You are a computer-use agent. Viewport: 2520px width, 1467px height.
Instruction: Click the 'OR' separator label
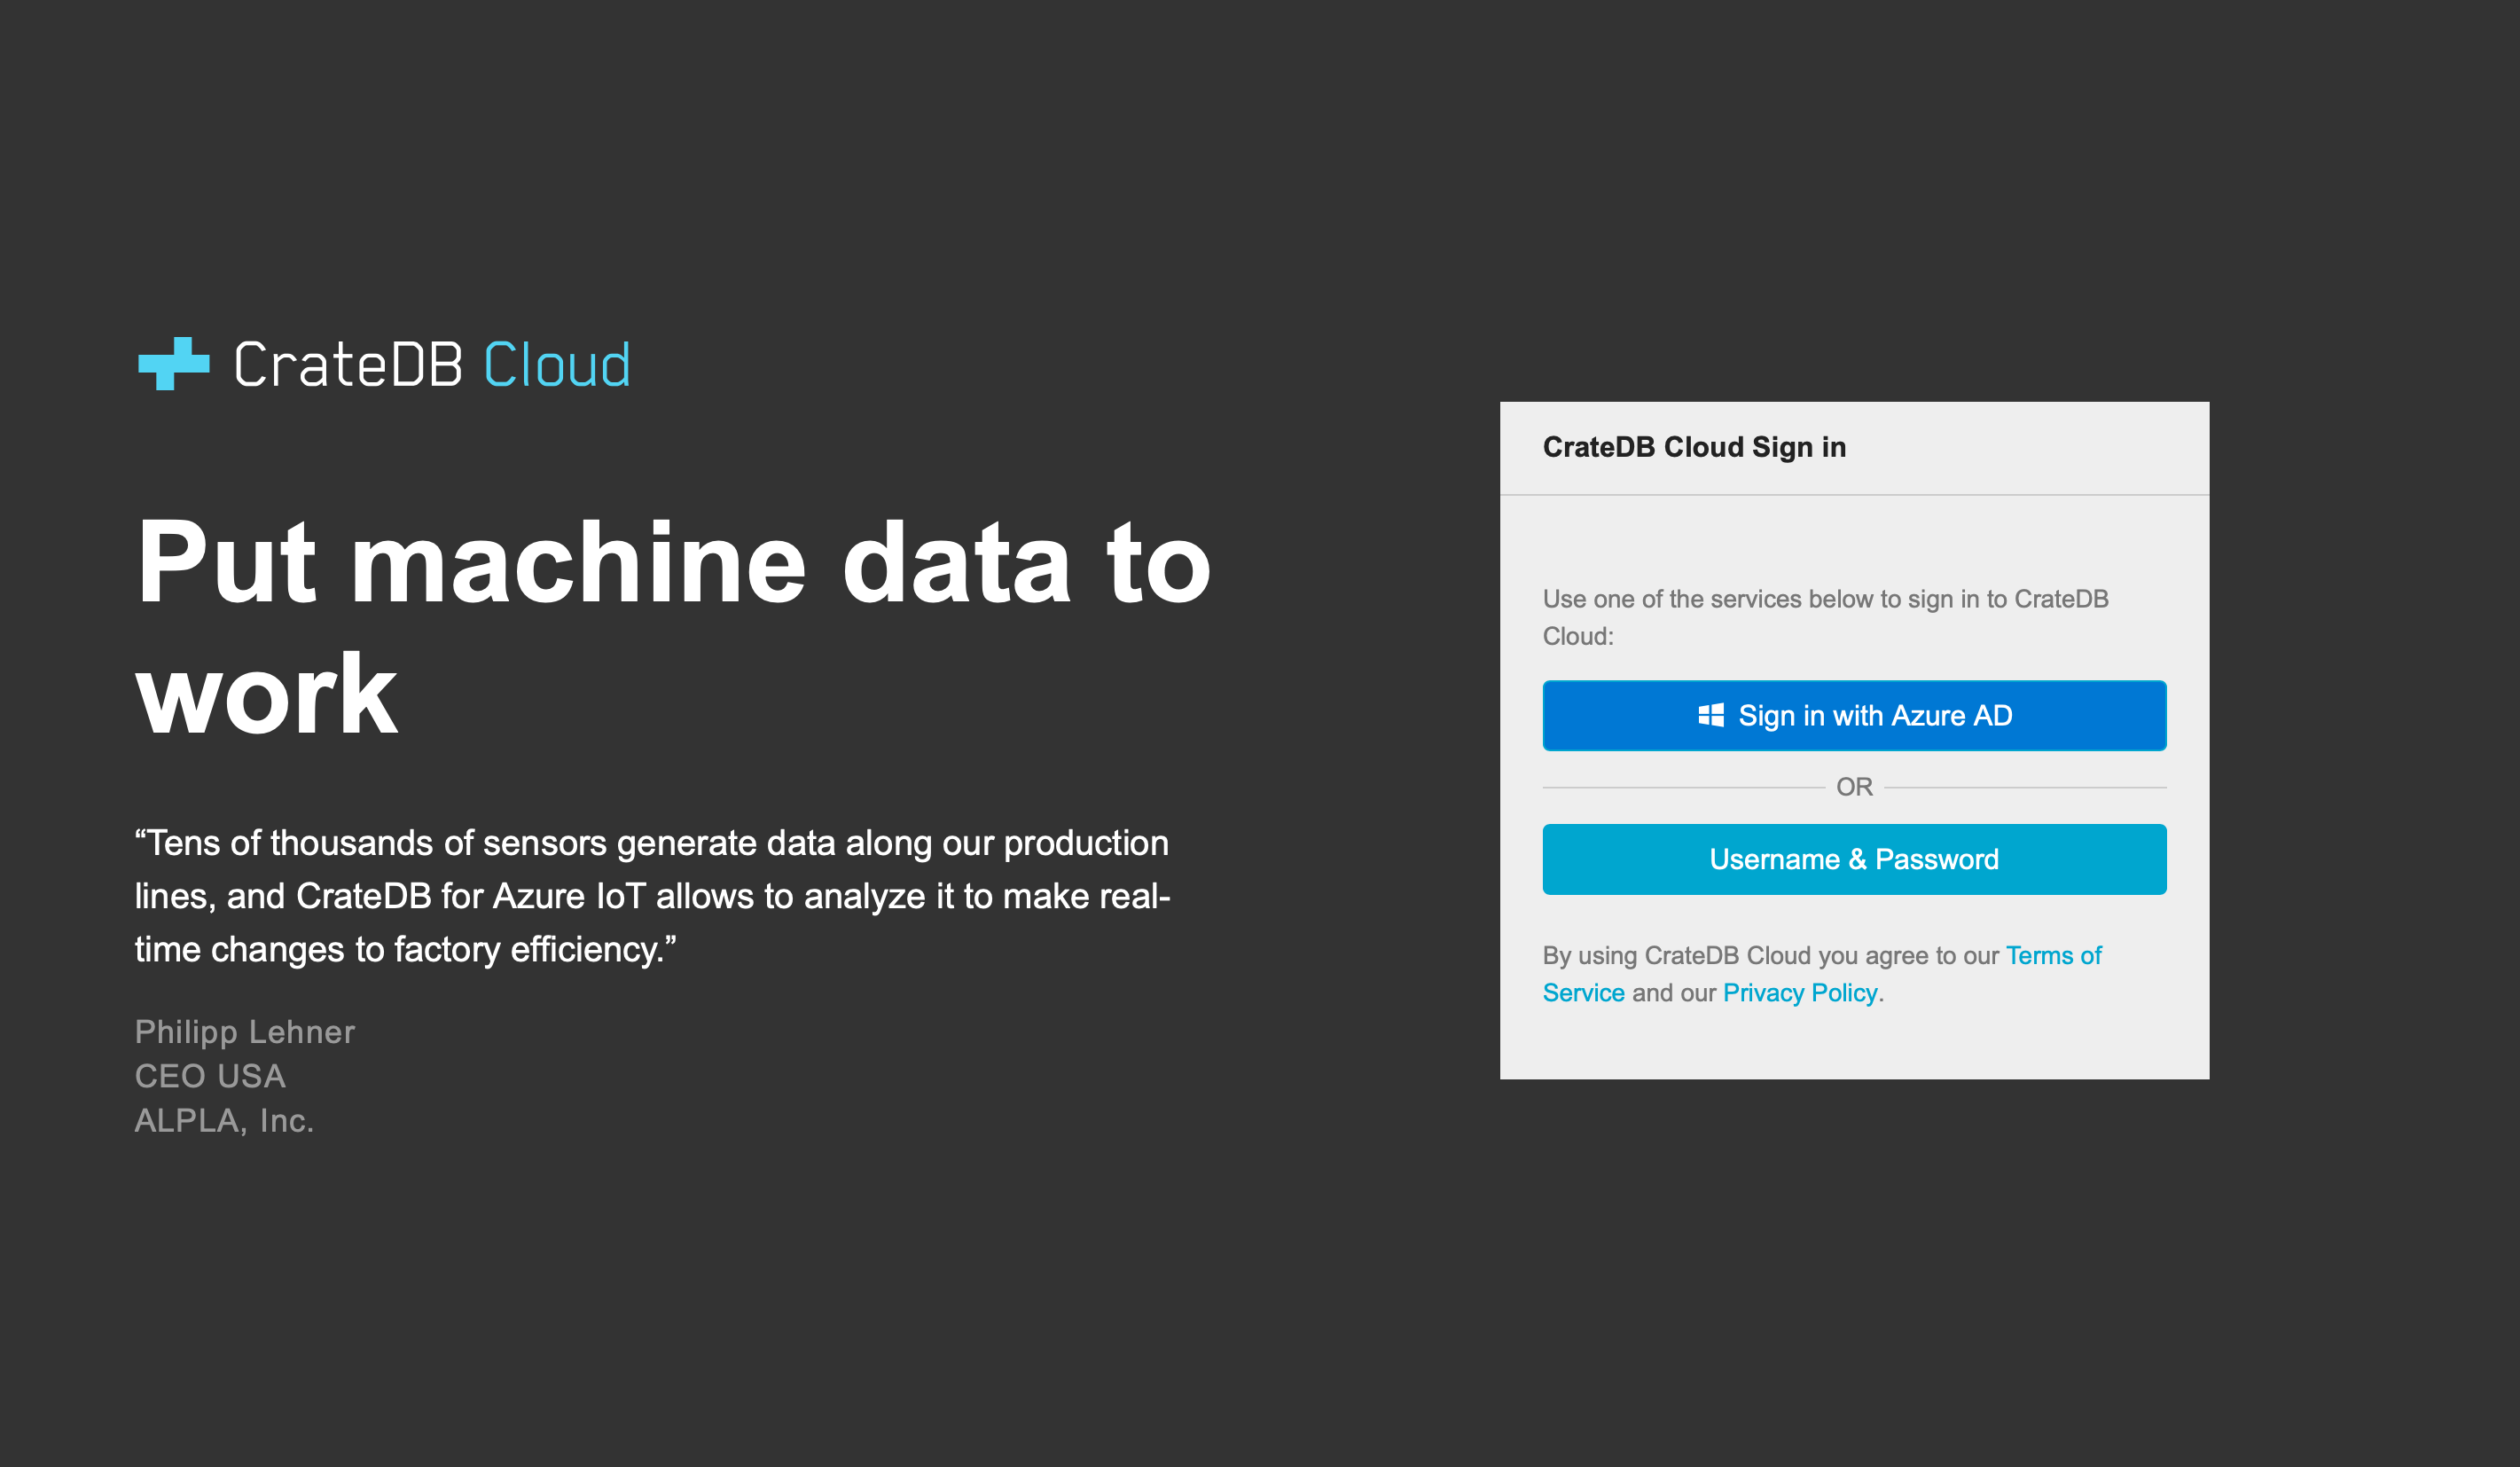[x=1854, y=787]
